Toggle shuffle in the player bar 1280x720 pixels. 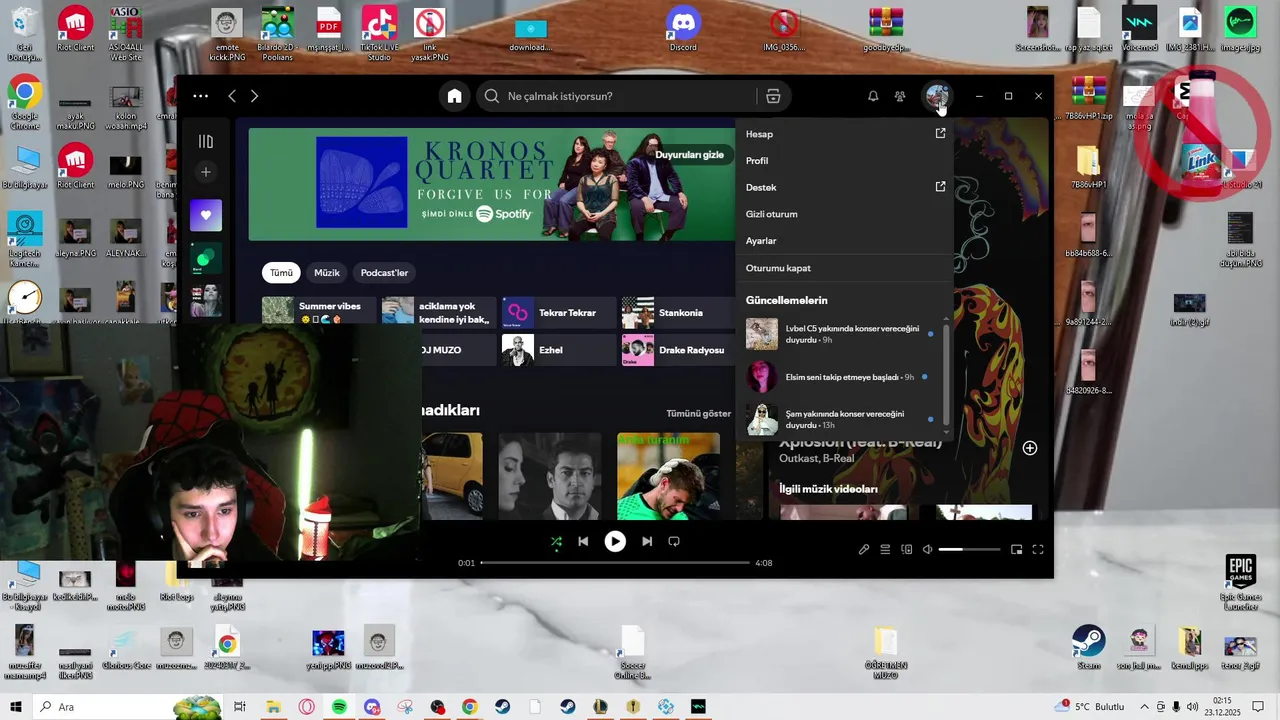[x=556, y=541]
